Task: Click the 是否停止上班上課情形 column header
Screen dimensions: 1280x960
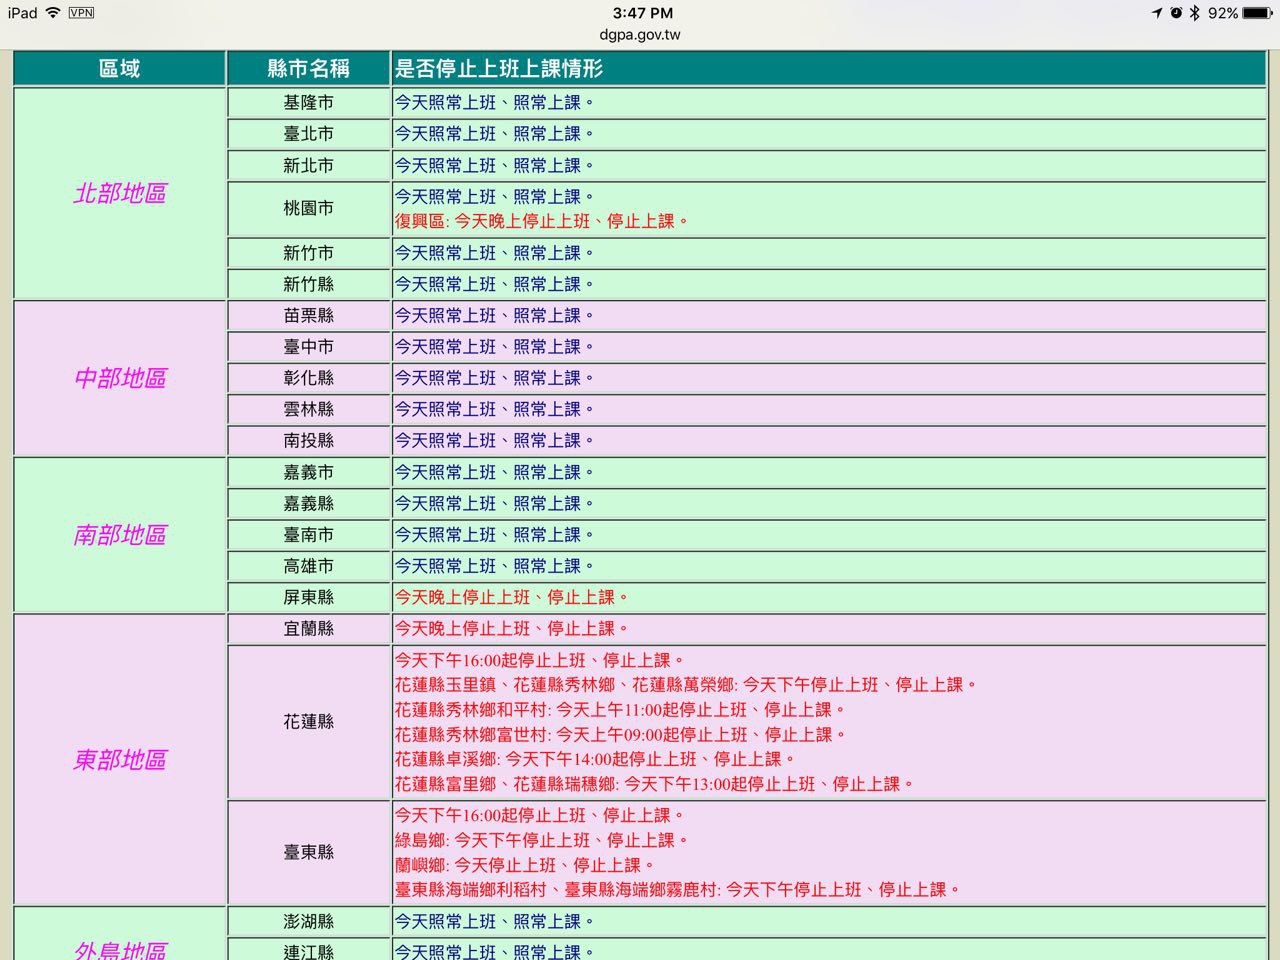Action: (x=829, y=68)
